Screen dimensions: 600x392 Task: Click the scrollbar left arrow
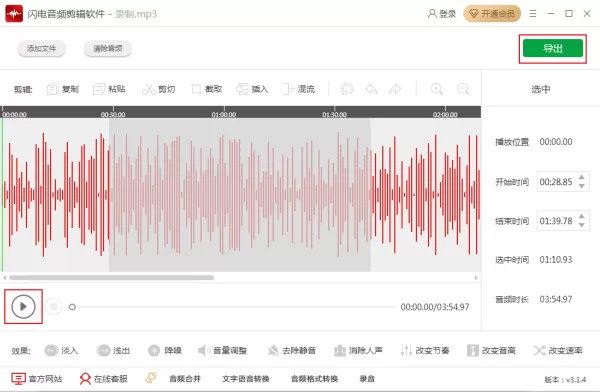(5, 278)
